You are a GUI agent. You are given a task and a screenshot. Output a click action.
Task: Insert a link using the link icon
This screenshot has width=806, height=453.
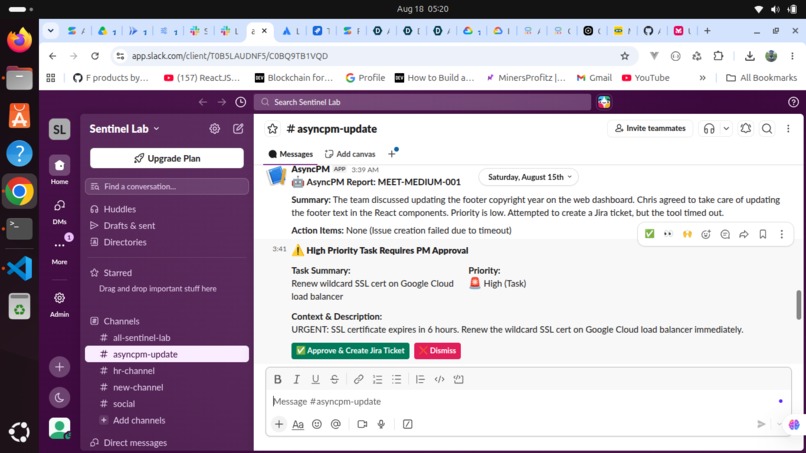pyautogui.click(x=358, y=379)
